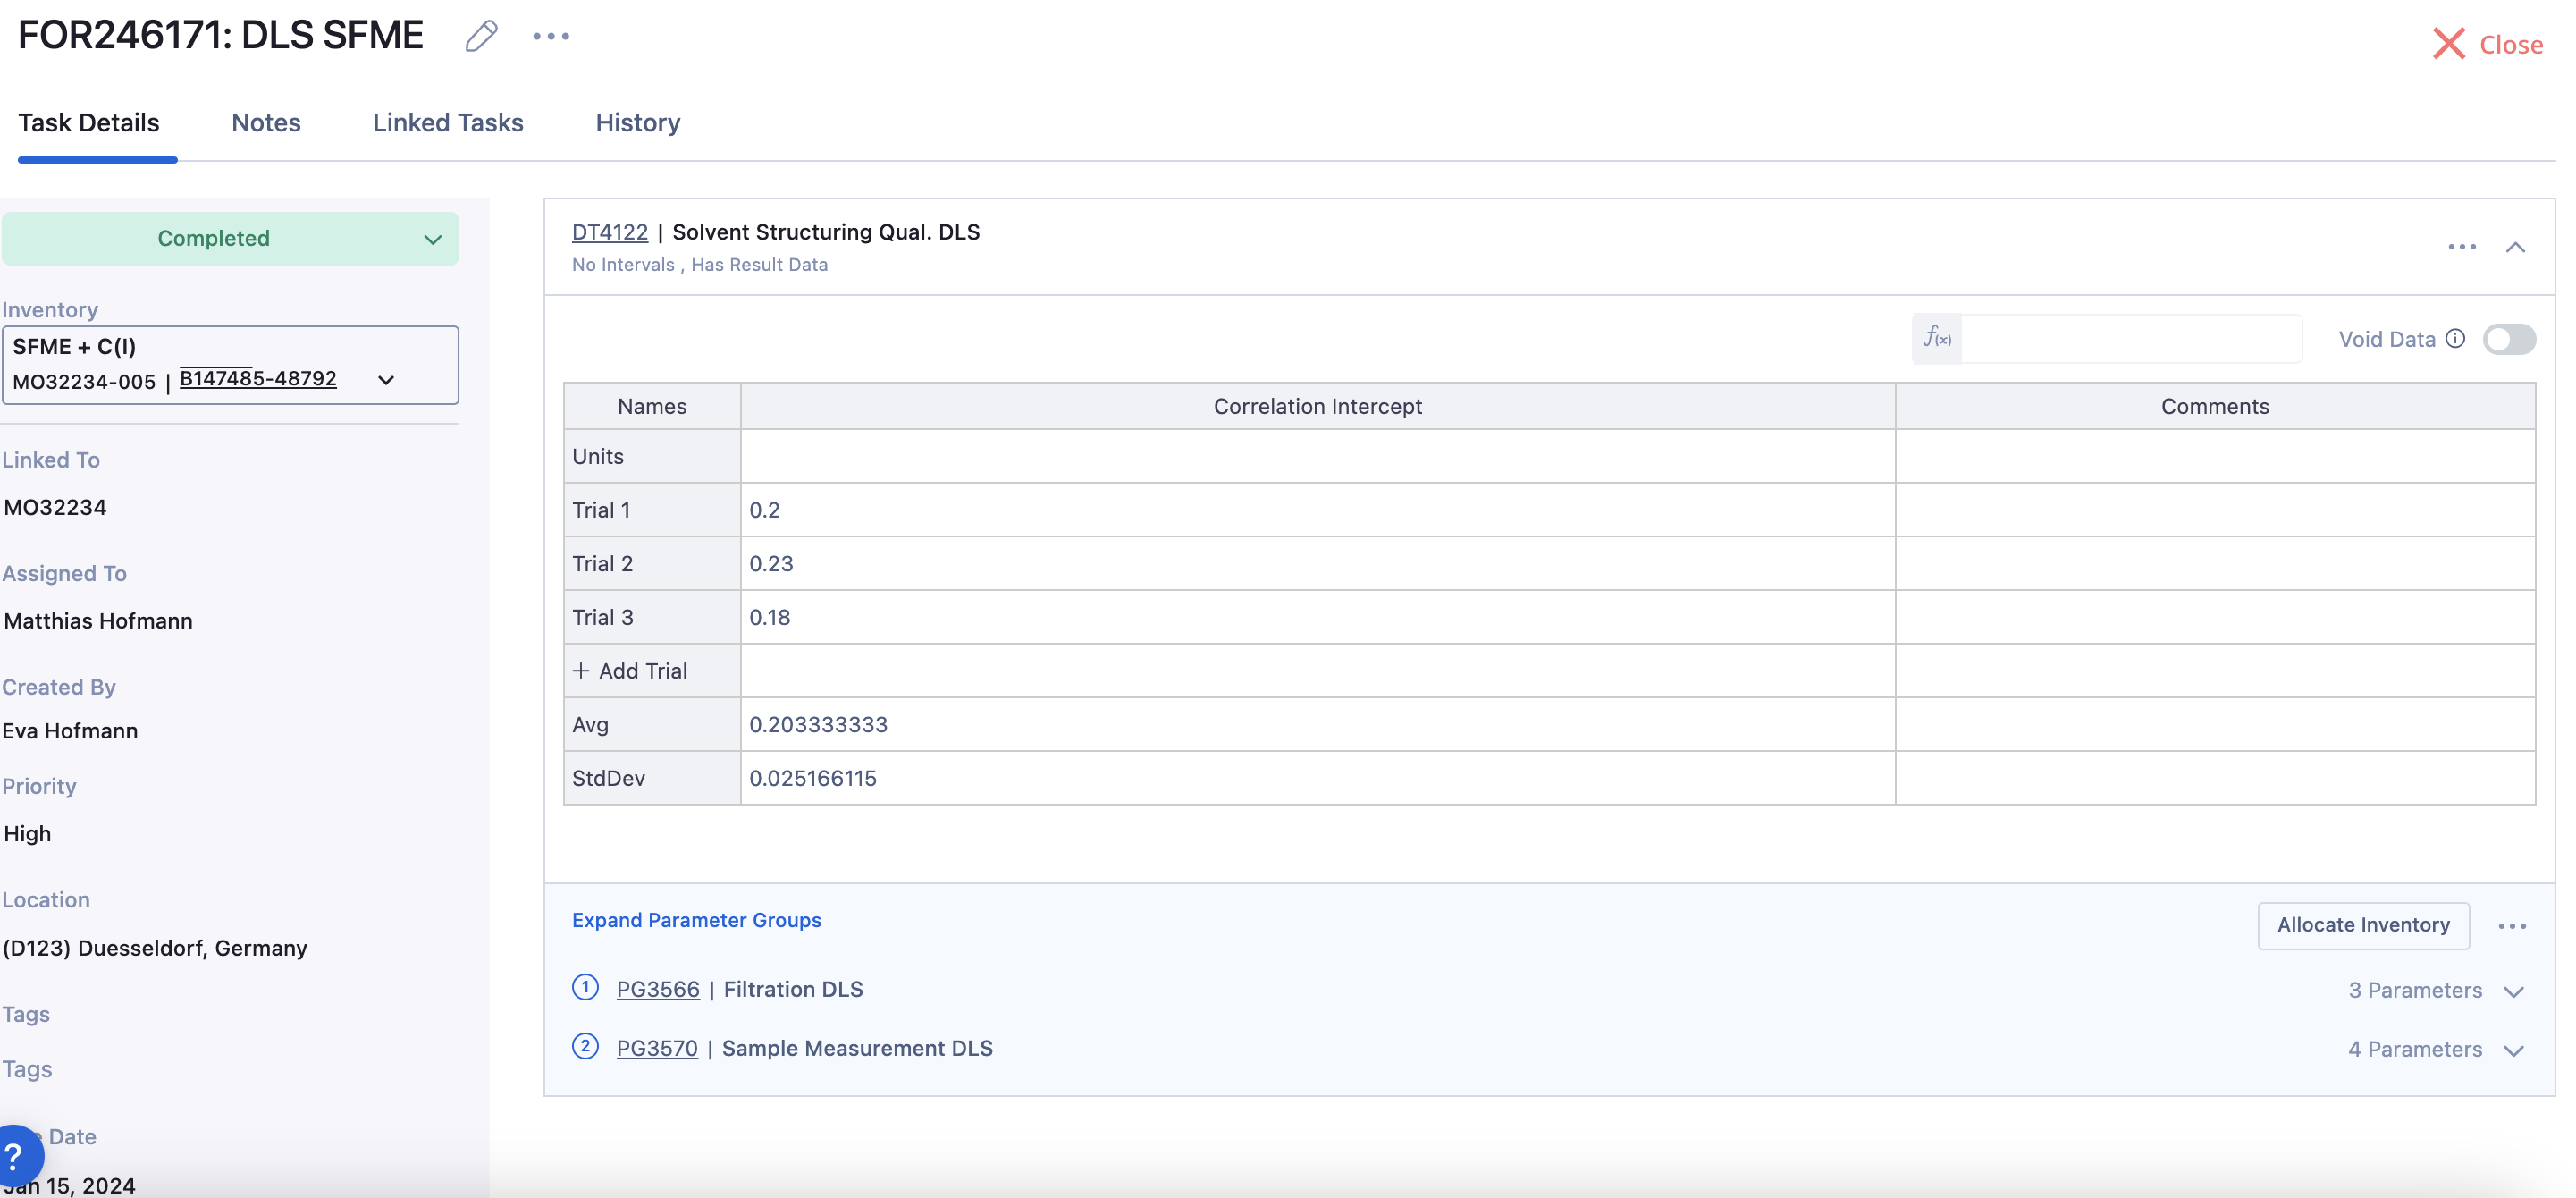Click the blue help question mark icon
Viewport: 2576px width, 1198px height.
point(16,1157)
